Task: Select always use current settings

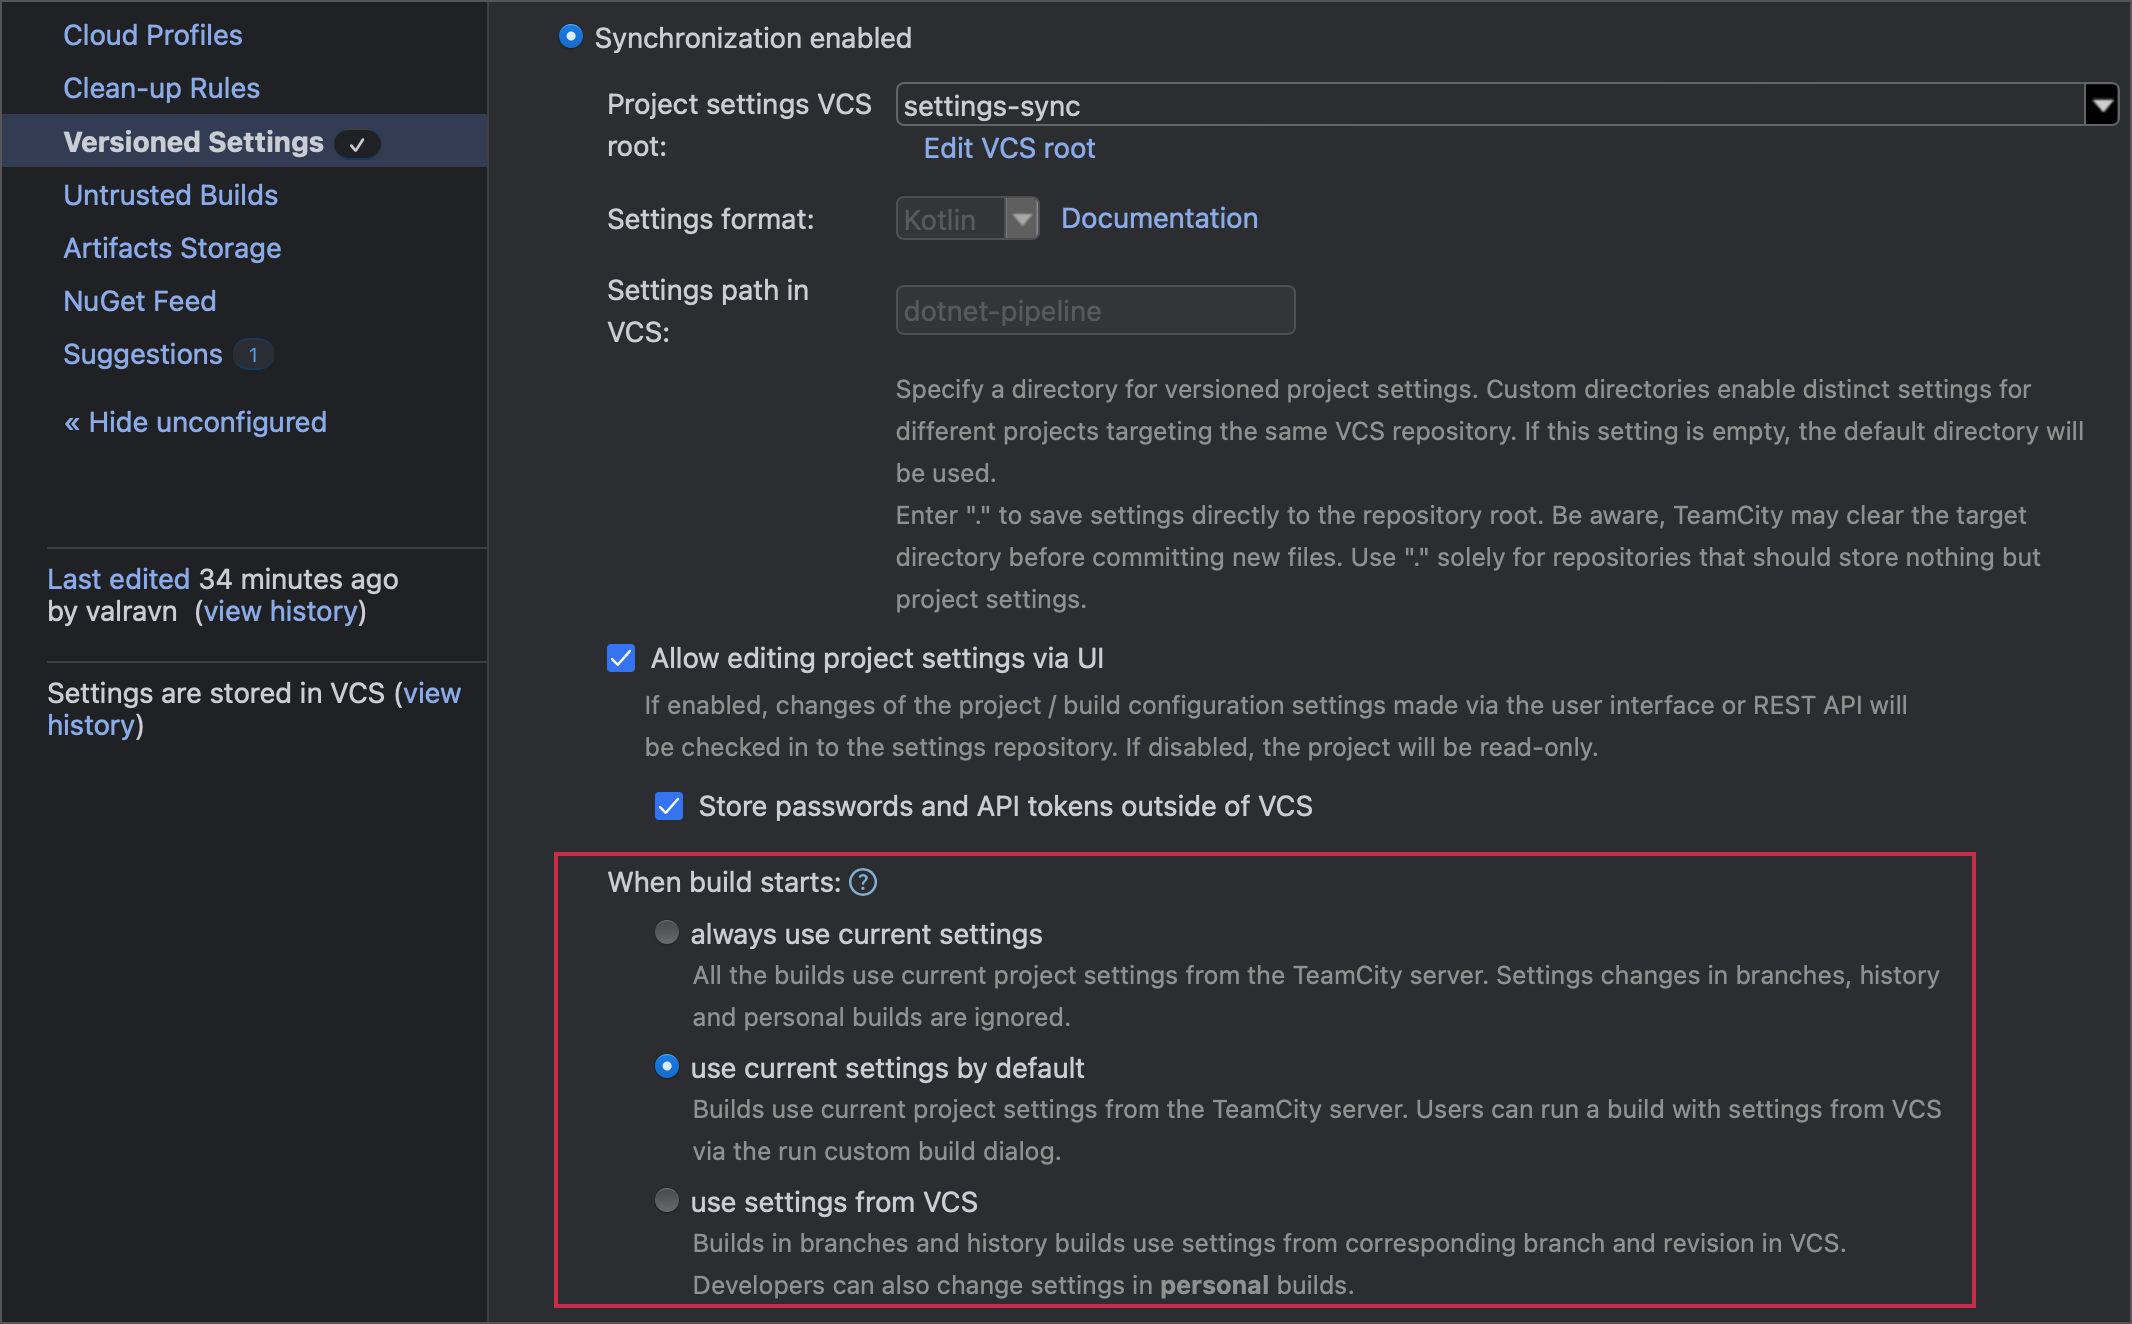Action: [666, 931]
